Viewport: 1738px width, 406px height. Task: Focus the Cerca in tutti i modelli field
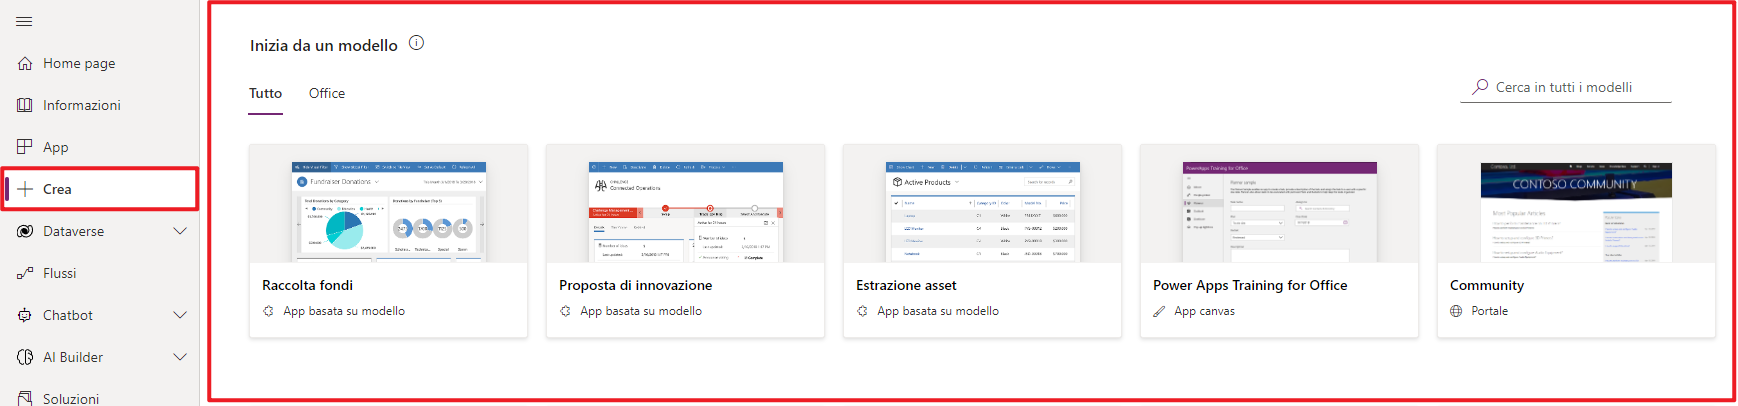click(1566, 87)
